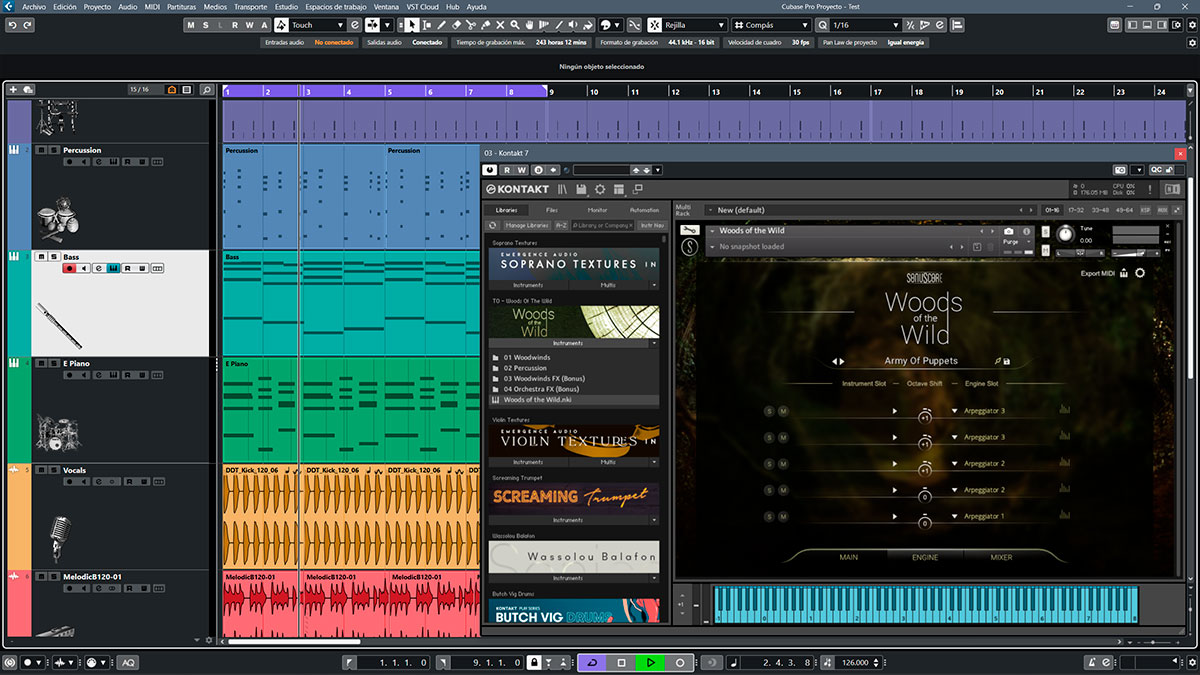The width and height of the screenshot is (1200, 675).
Task: Click the instrument wrench icon
Action: 689,230
